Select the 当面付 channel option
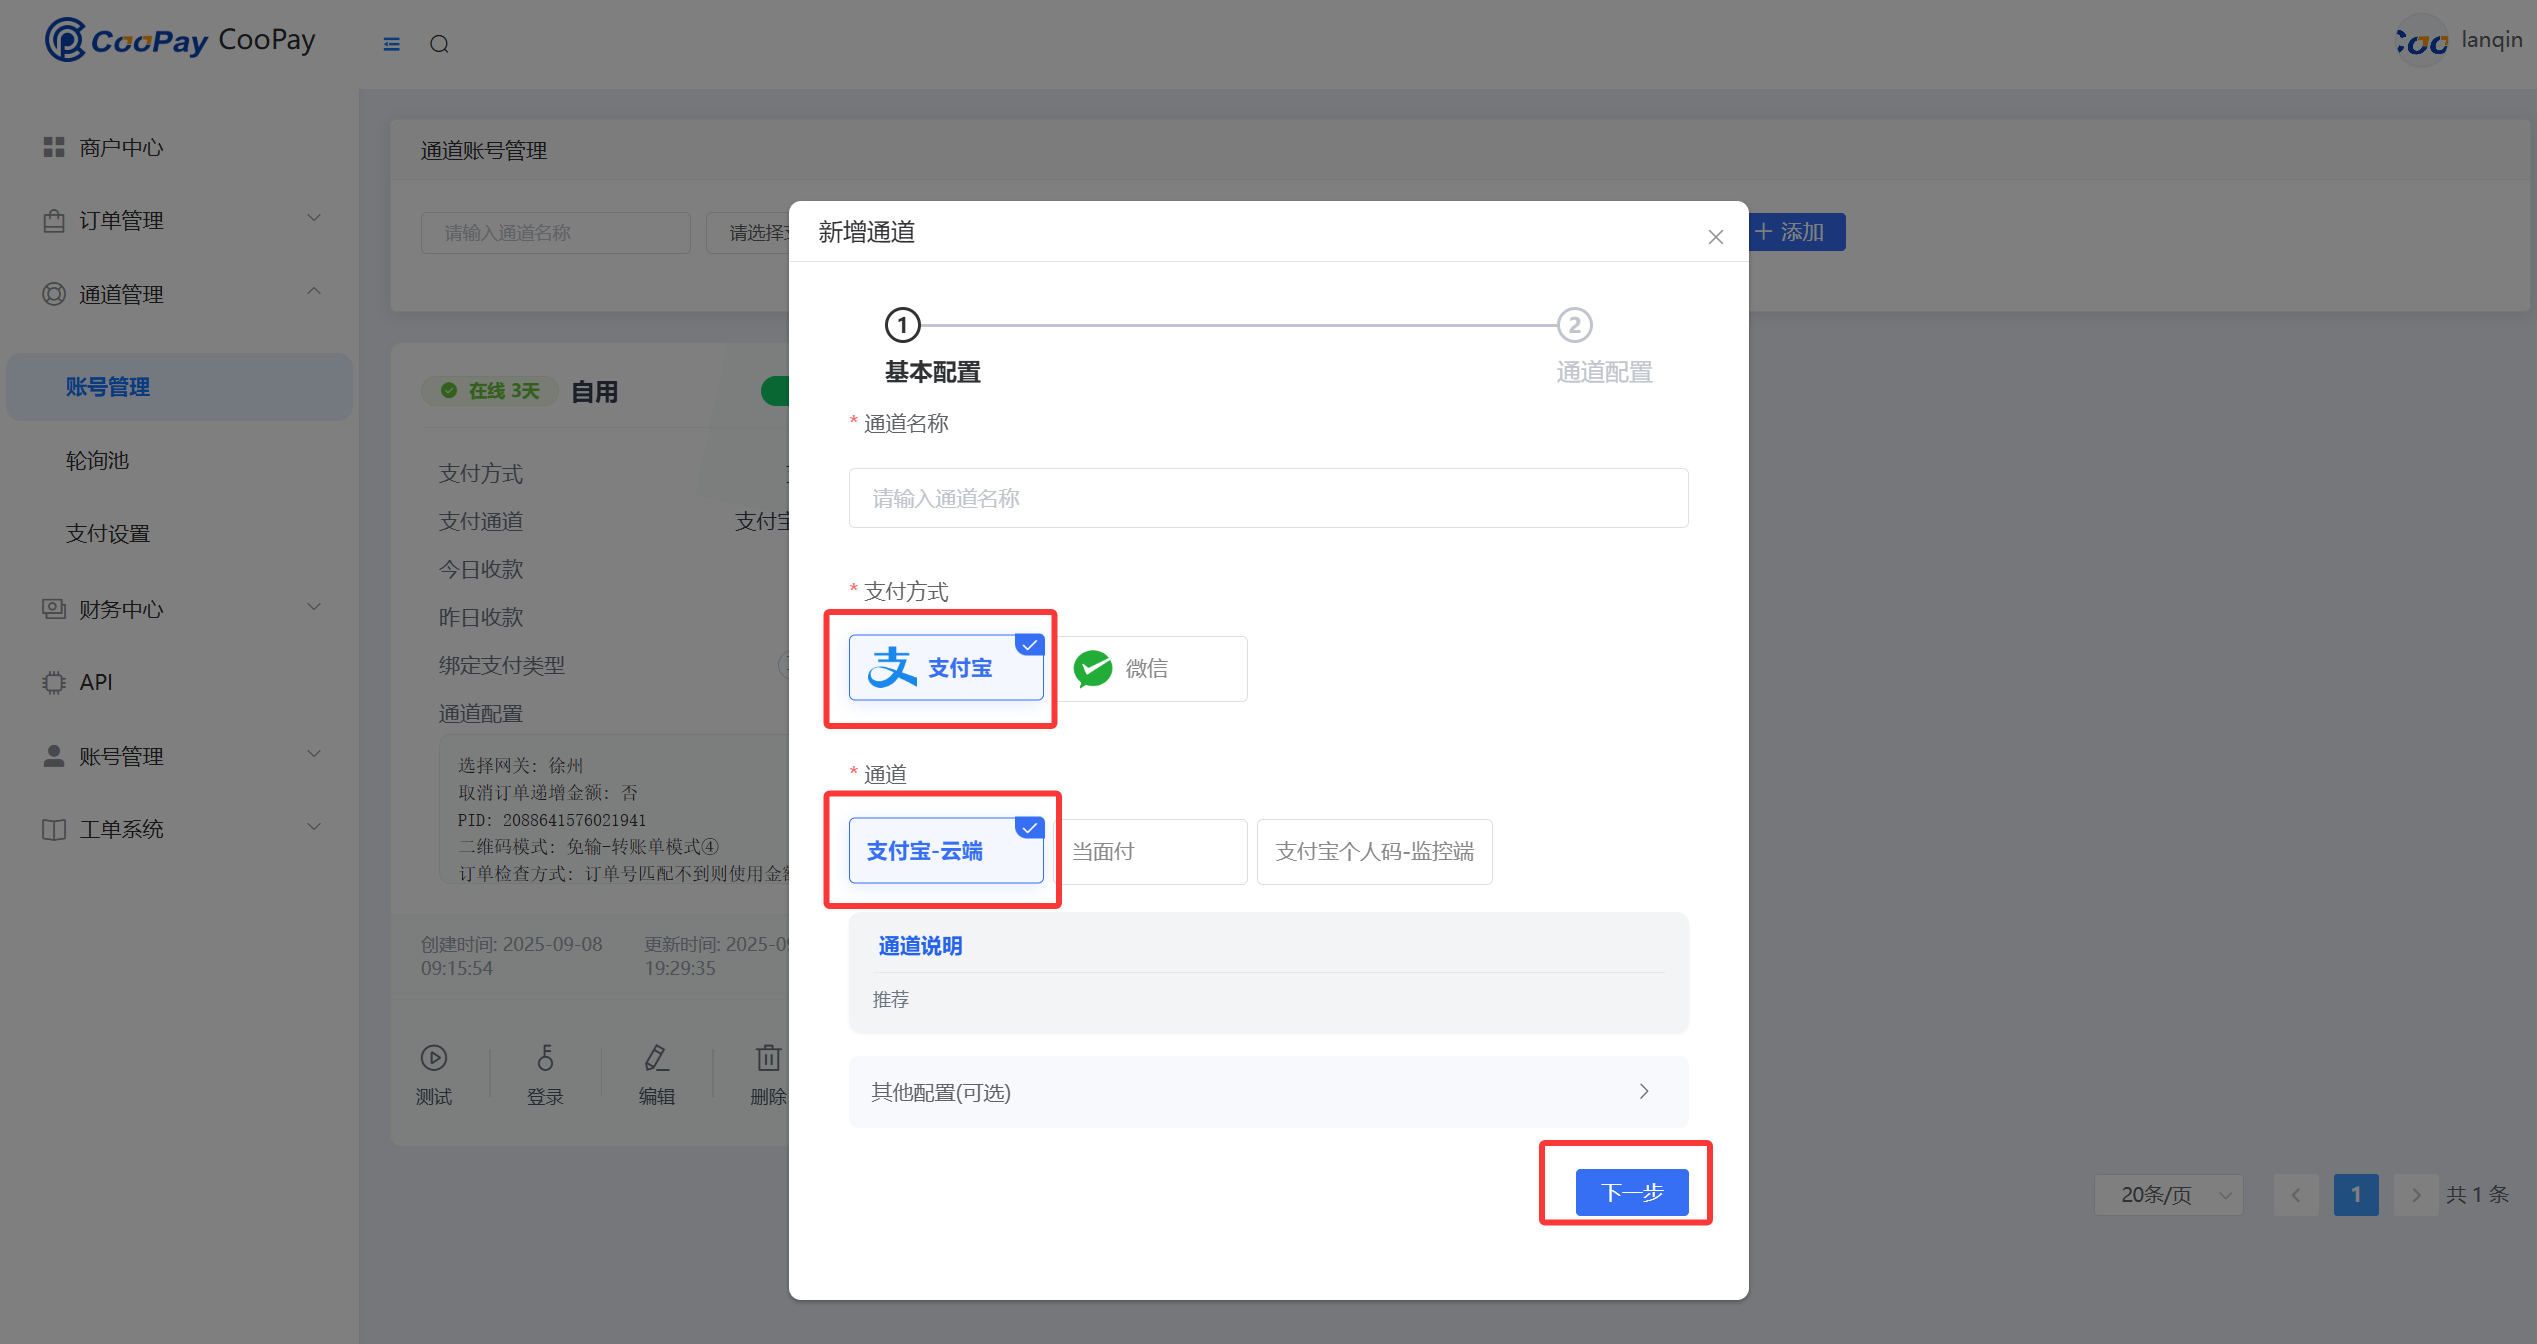Screen dimensions: 2537x1344 coord(1150,852)
